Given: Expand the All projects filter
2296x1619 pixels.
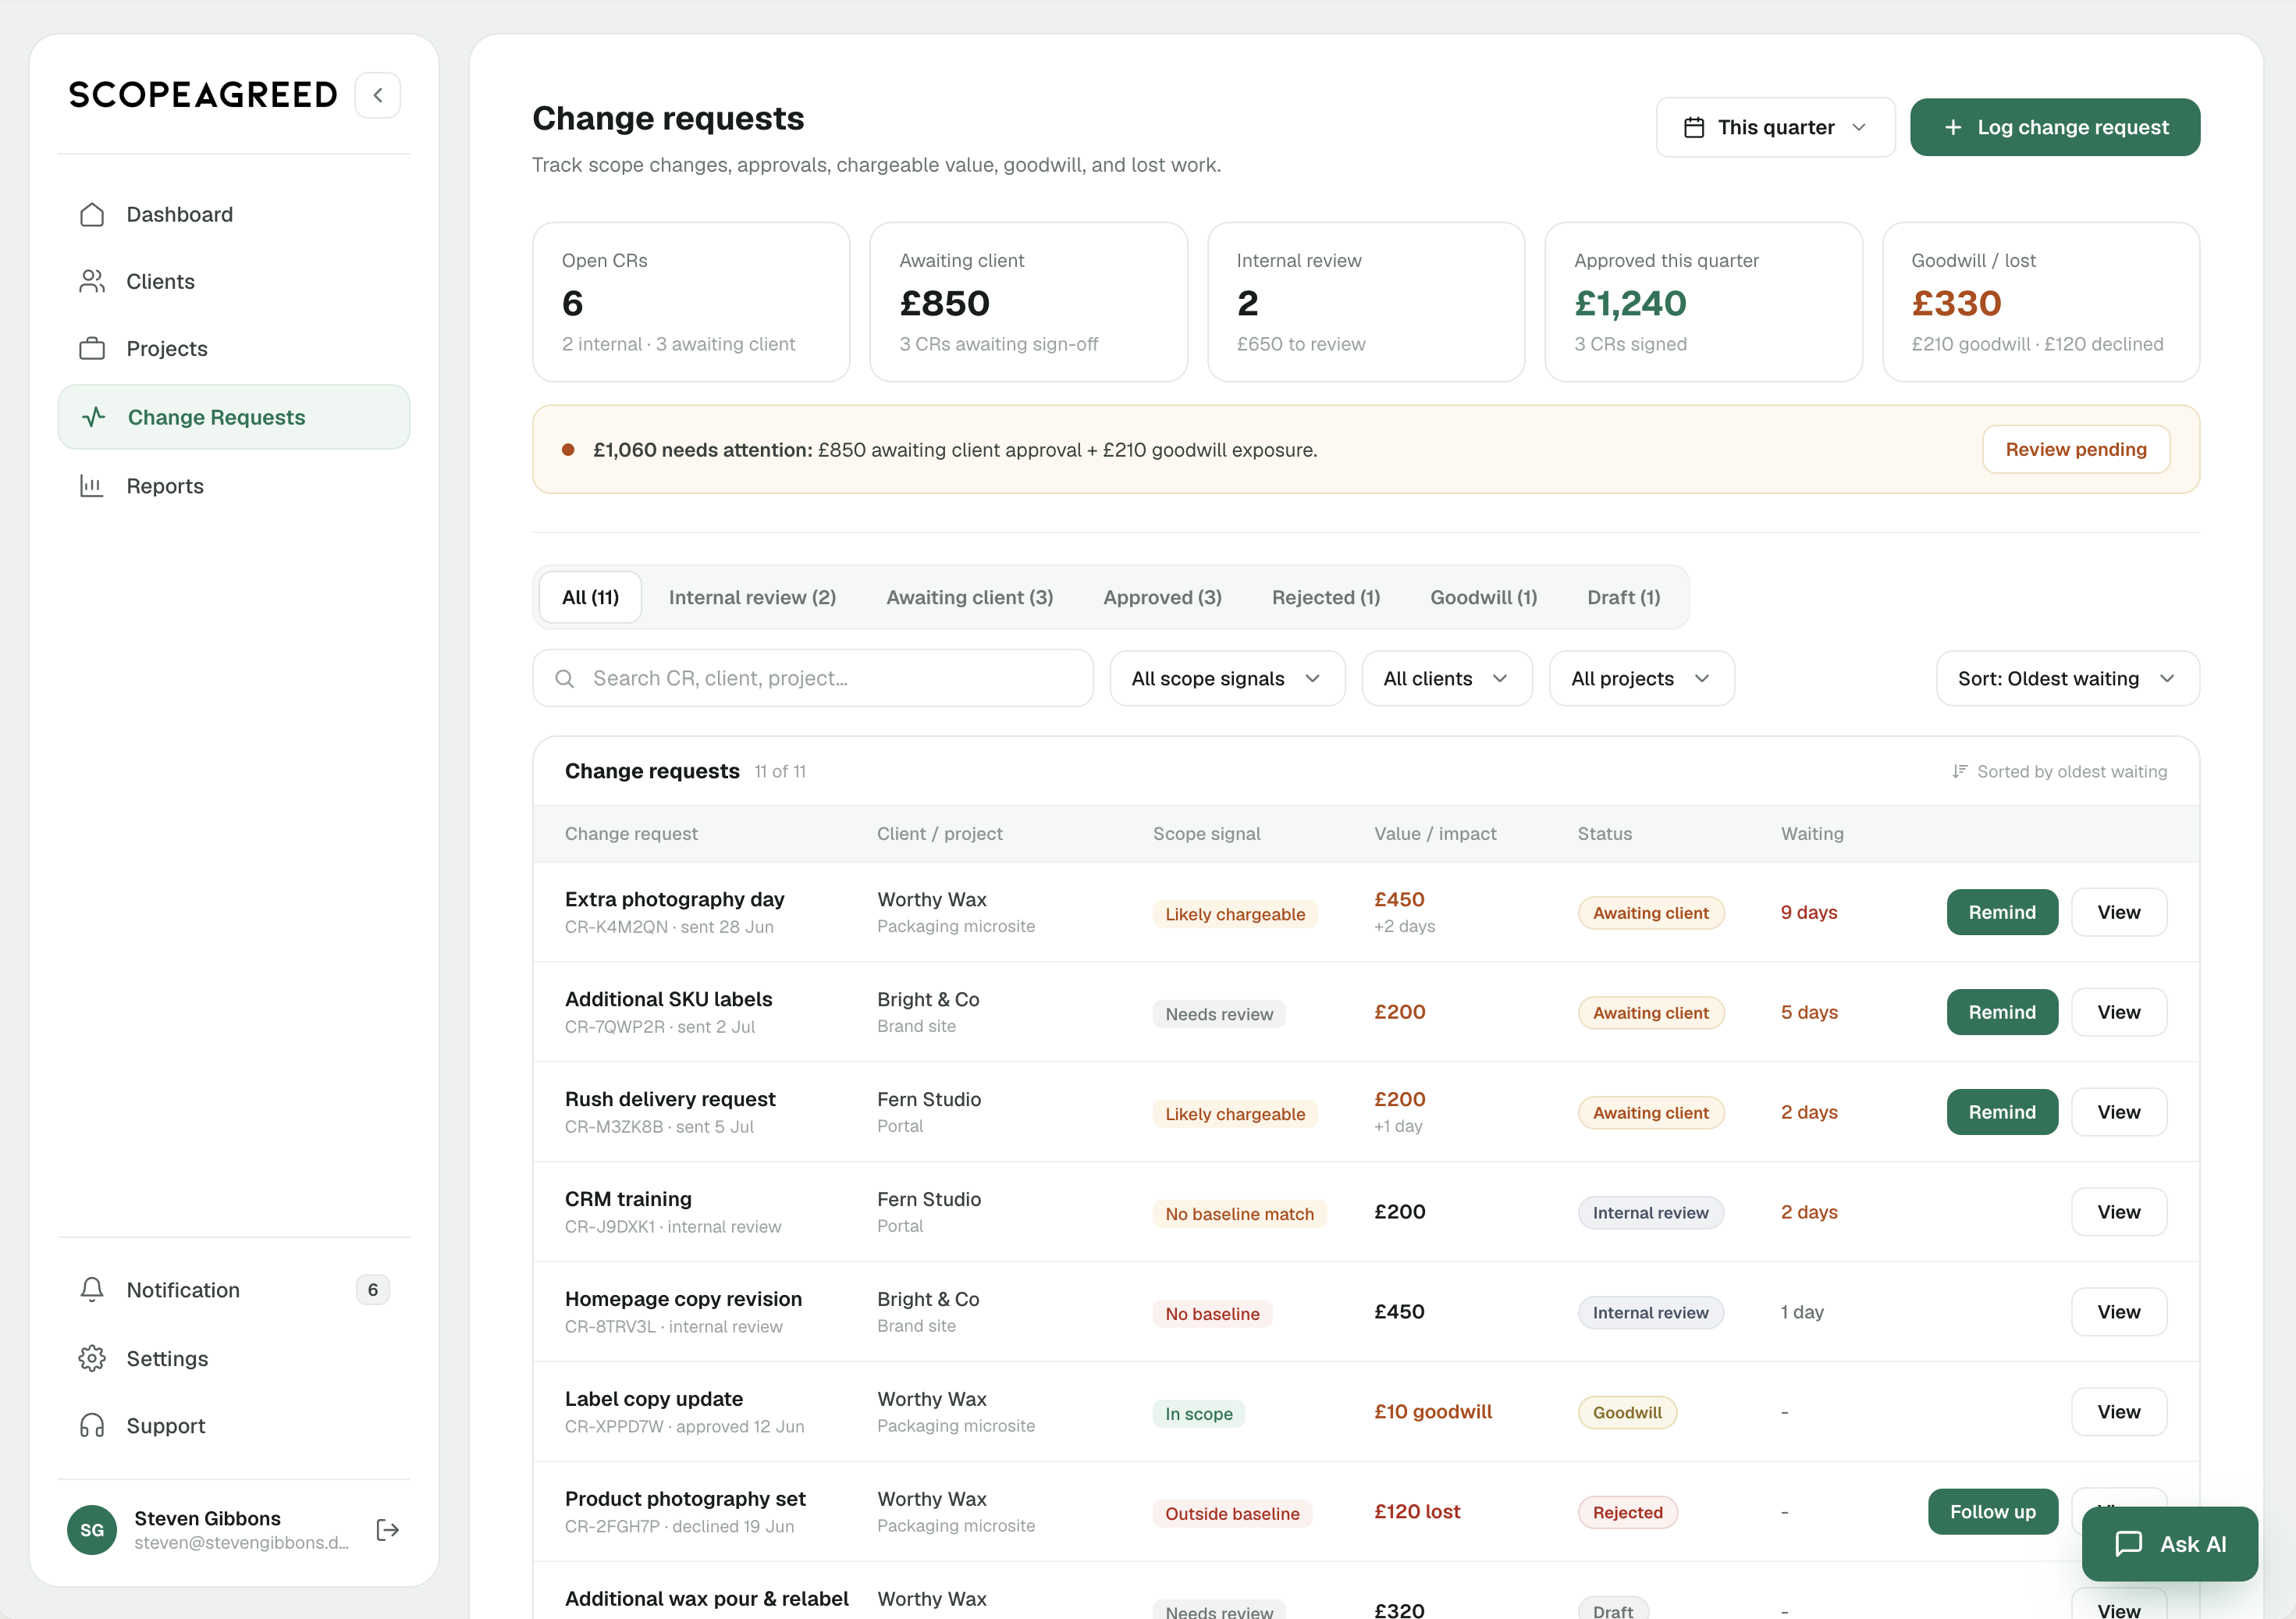Looking at the screenshot, I should pos(1641,678).
